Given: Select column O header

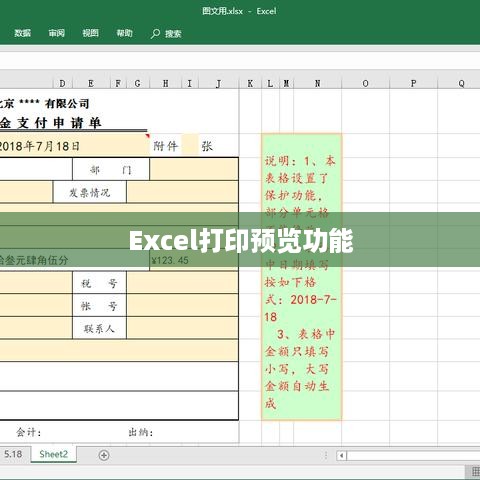Looking at the screenshot, I should point(366,83).
